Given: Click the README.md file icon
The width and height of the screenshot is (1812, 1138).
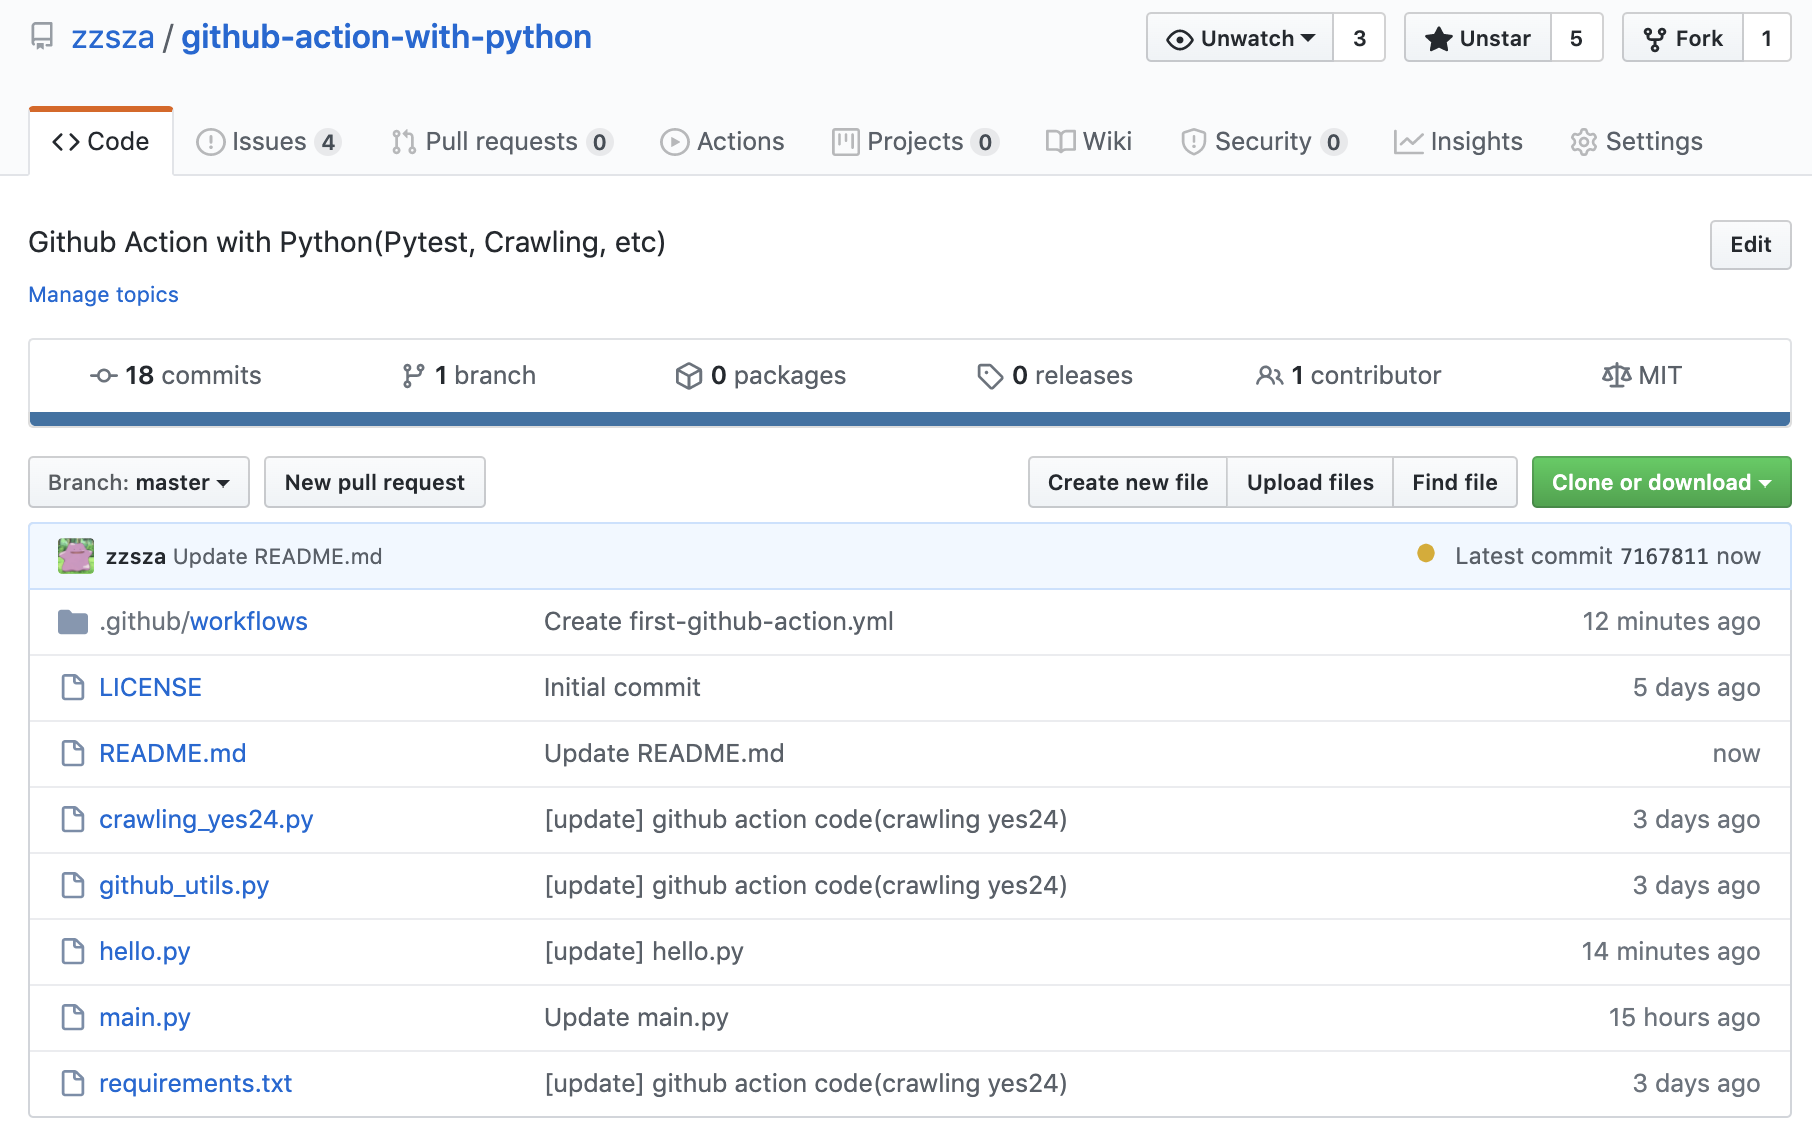Looking at the screenshot, I should click(x=73, y=753).
